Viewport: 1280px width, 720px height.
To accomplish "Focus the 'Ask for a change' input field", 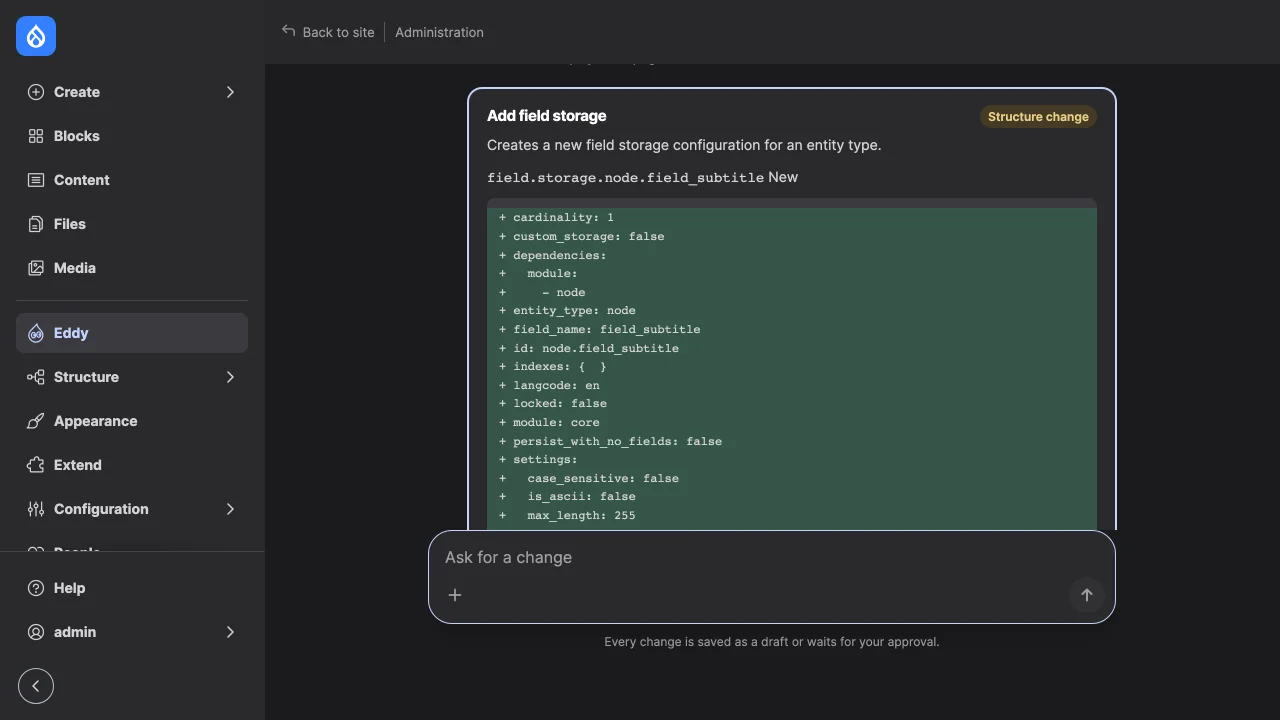I will coord(771,557).
